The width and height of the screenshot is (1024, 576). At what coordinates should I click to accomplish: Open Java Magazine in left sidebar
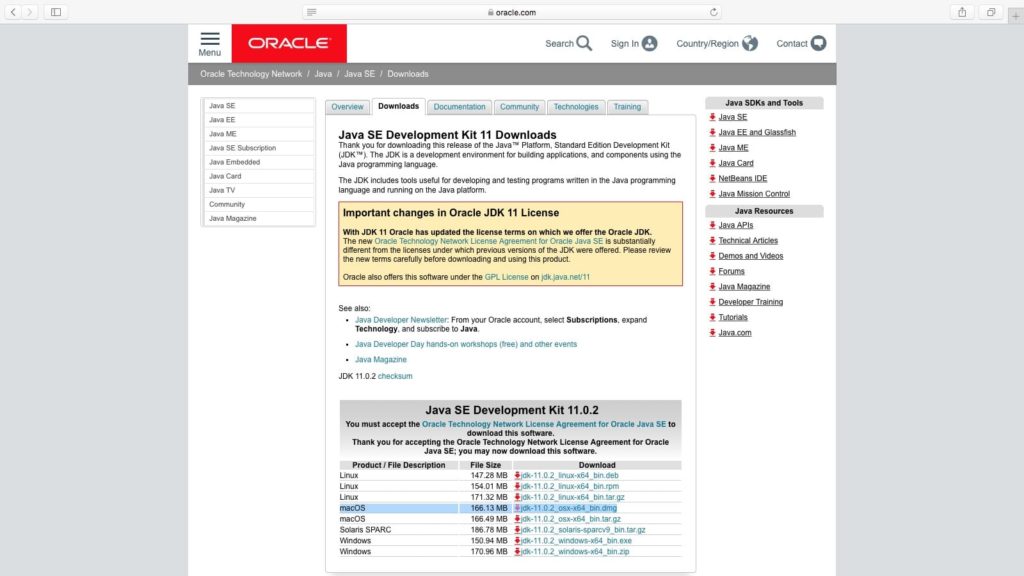pos(259,218)
